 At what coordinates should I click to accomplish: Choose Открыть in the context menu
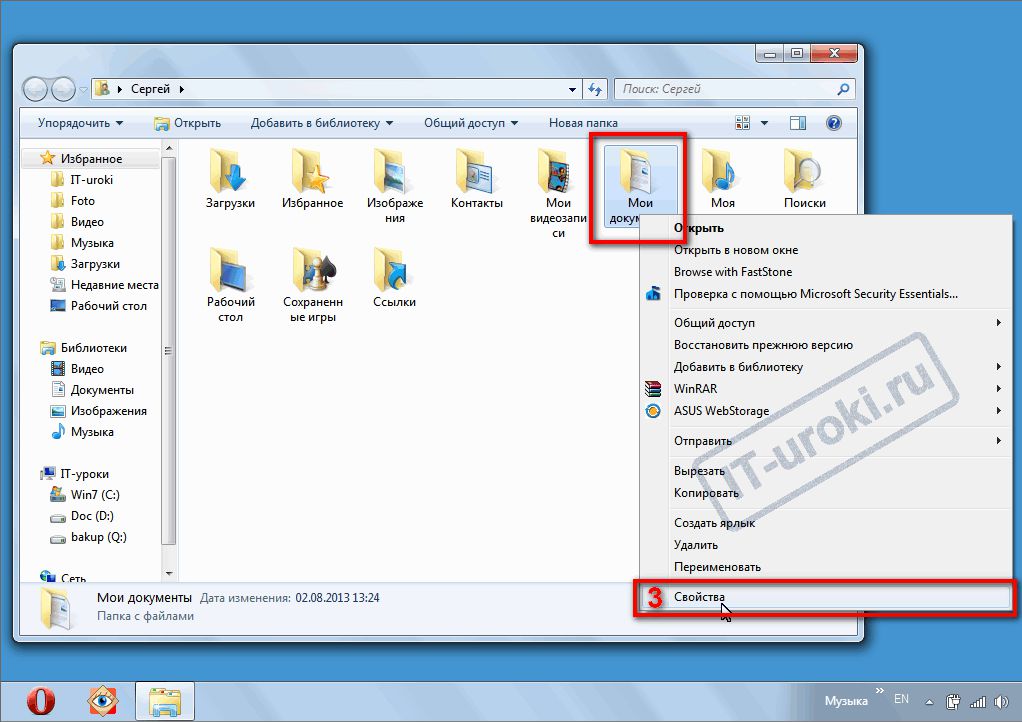[x=826, y=228]
